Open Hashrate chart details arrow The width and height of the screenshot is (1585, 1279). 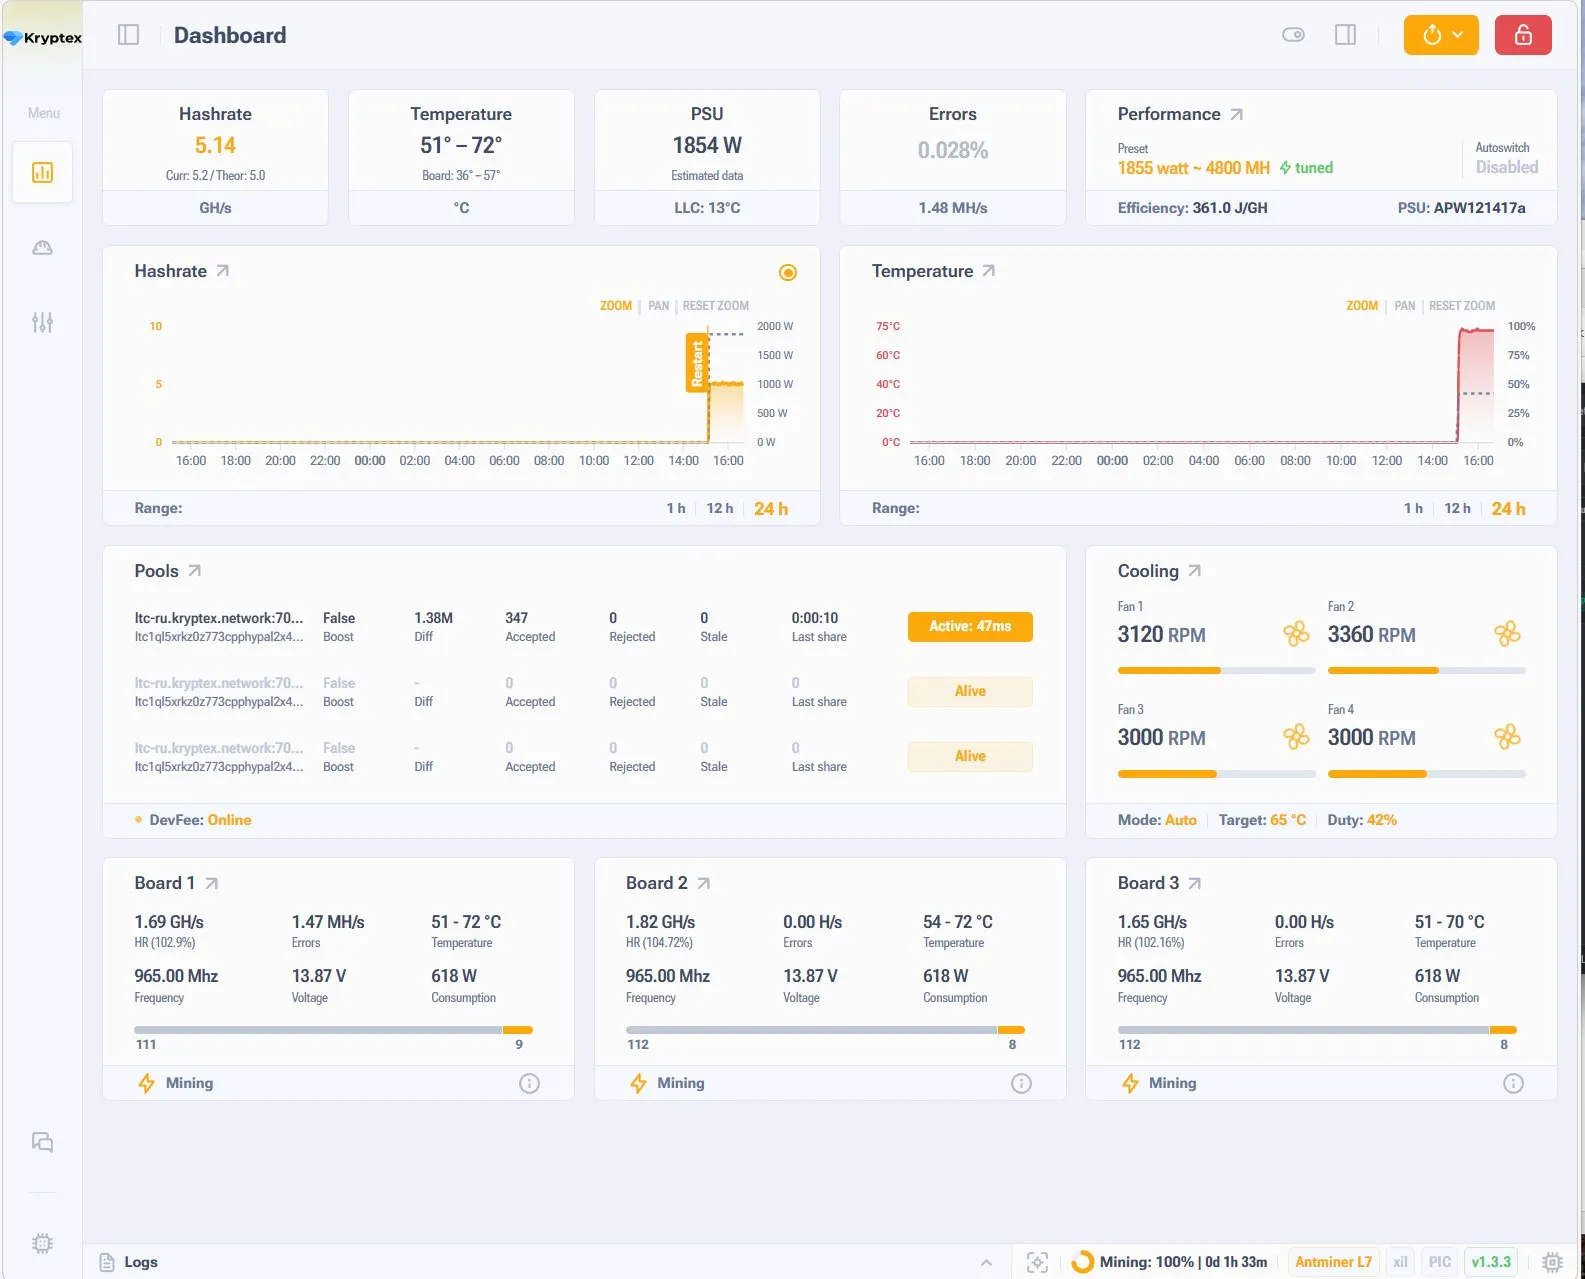point(223,271)
